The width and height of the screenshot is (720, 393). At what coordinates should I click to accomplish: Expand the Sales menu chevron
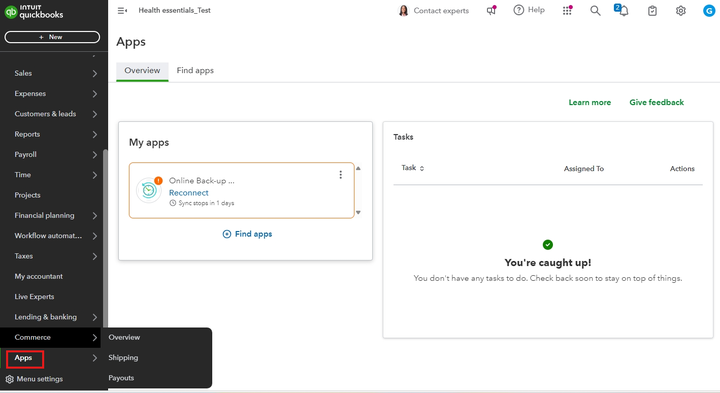tap(95, 73)
